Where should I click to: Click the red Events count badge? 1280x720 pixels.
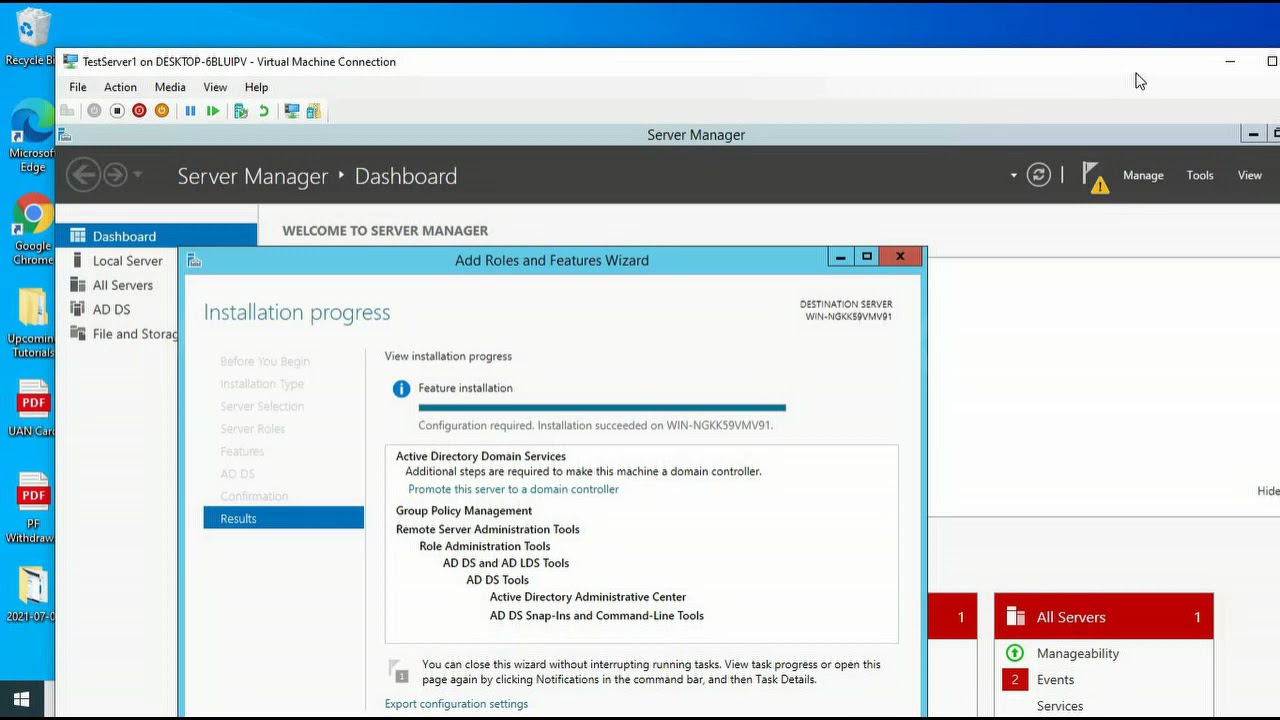coord(1014,680)
